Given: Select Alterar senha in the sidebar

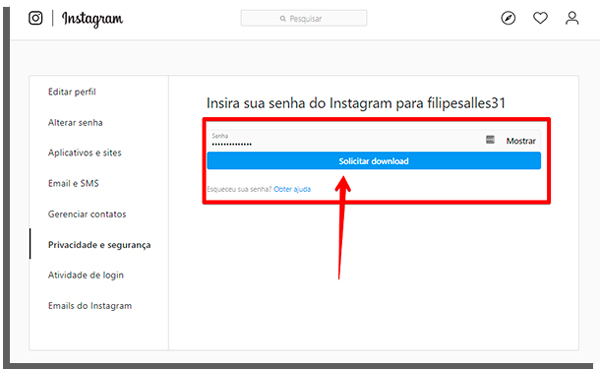Looking at the screenshot, I should (75, 122).
